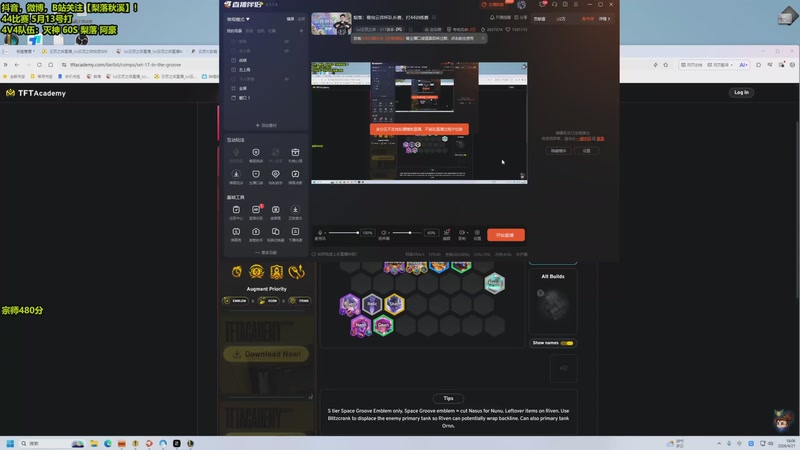
Task: Click the TFTAcademy logo
Action: pos(36,93)
